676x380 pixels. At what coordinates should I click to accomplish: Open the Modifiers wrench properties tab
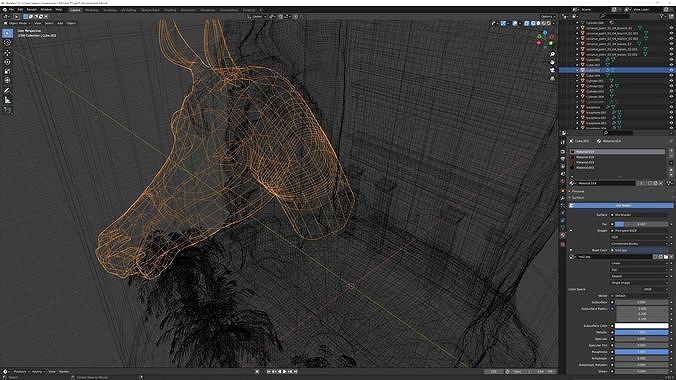pos(563,198)
